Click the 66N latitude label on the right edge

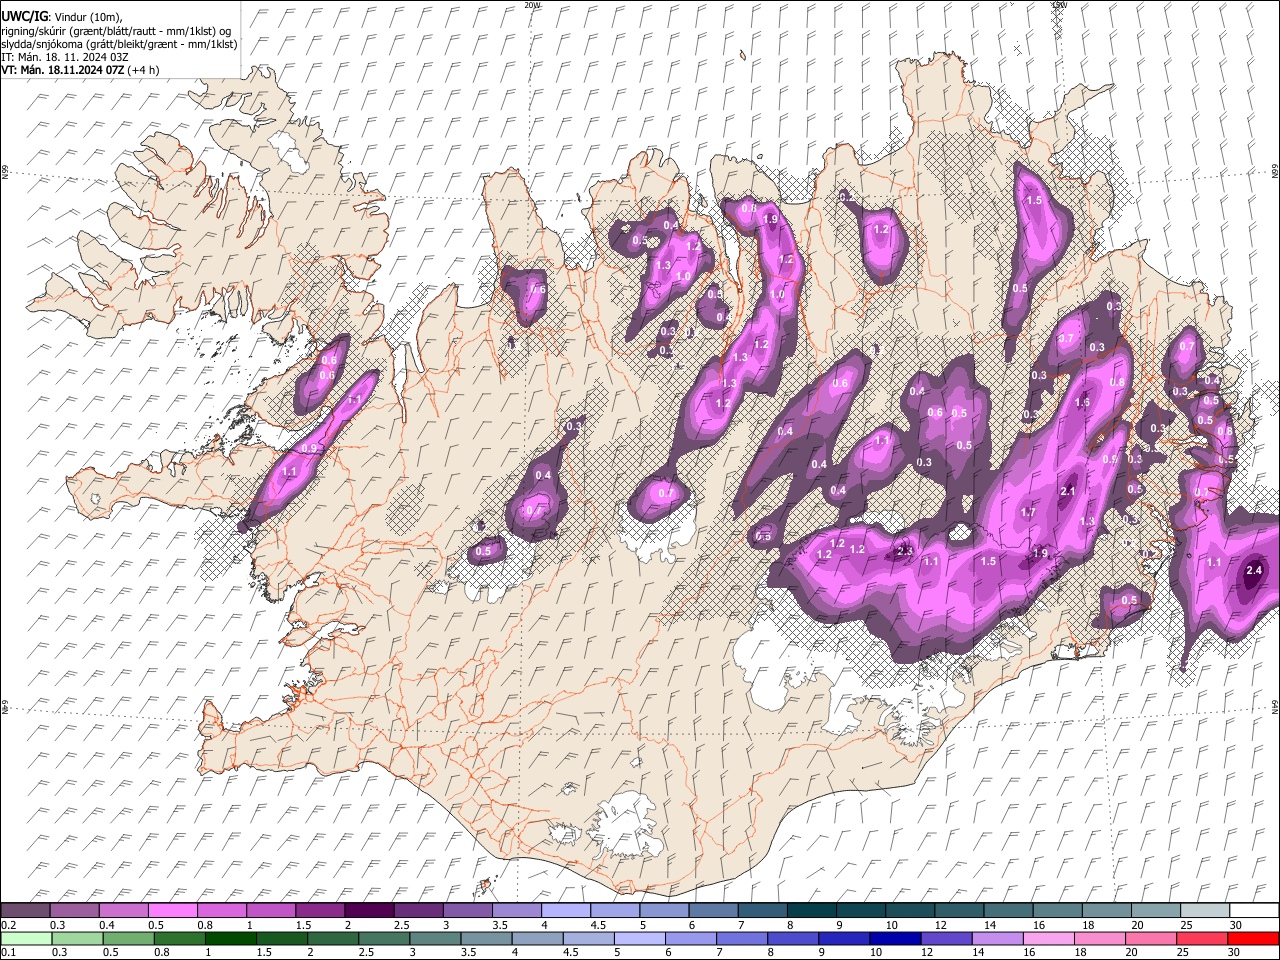[1275, 172]
